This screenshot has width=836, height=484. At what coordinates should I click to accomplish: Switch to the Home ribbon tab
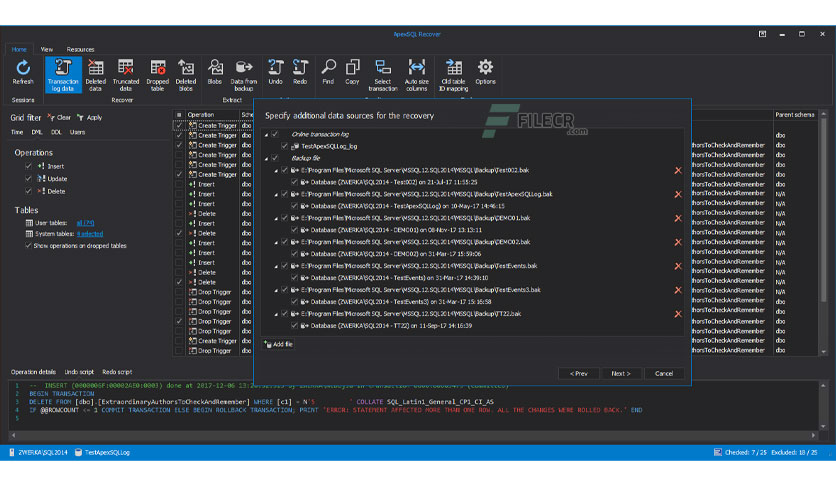pyautogui.click(x=19, y=49)
